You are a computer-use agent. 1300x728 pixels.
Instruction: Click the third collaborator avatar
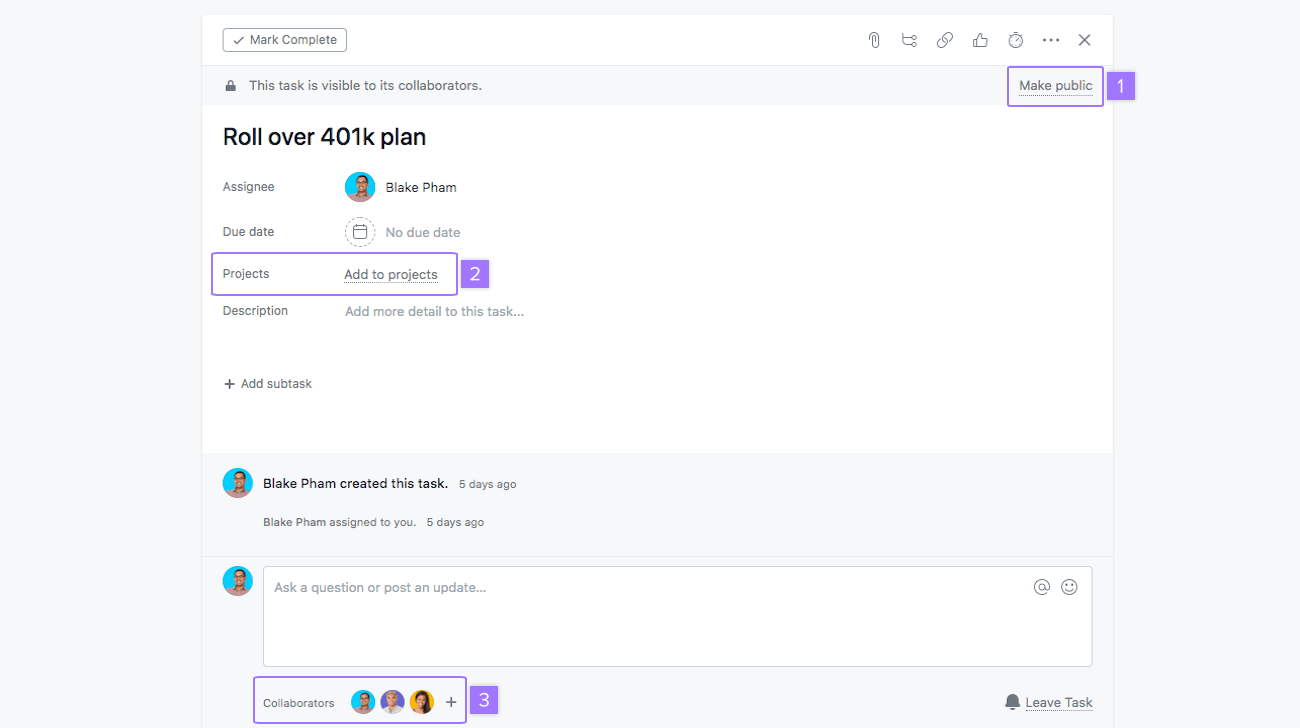click(422, 702)
